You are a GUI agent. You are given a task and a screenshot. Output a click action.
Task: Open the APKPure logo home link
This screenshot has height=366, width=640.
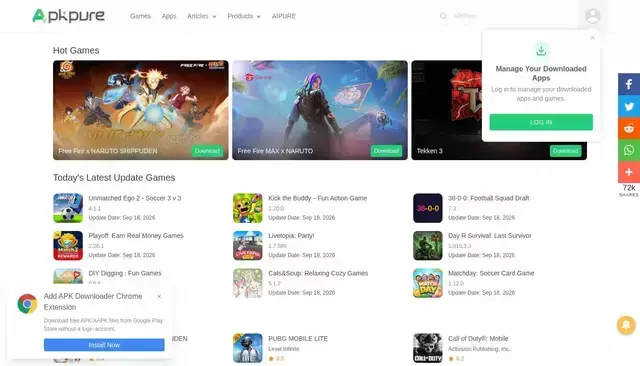69,16
